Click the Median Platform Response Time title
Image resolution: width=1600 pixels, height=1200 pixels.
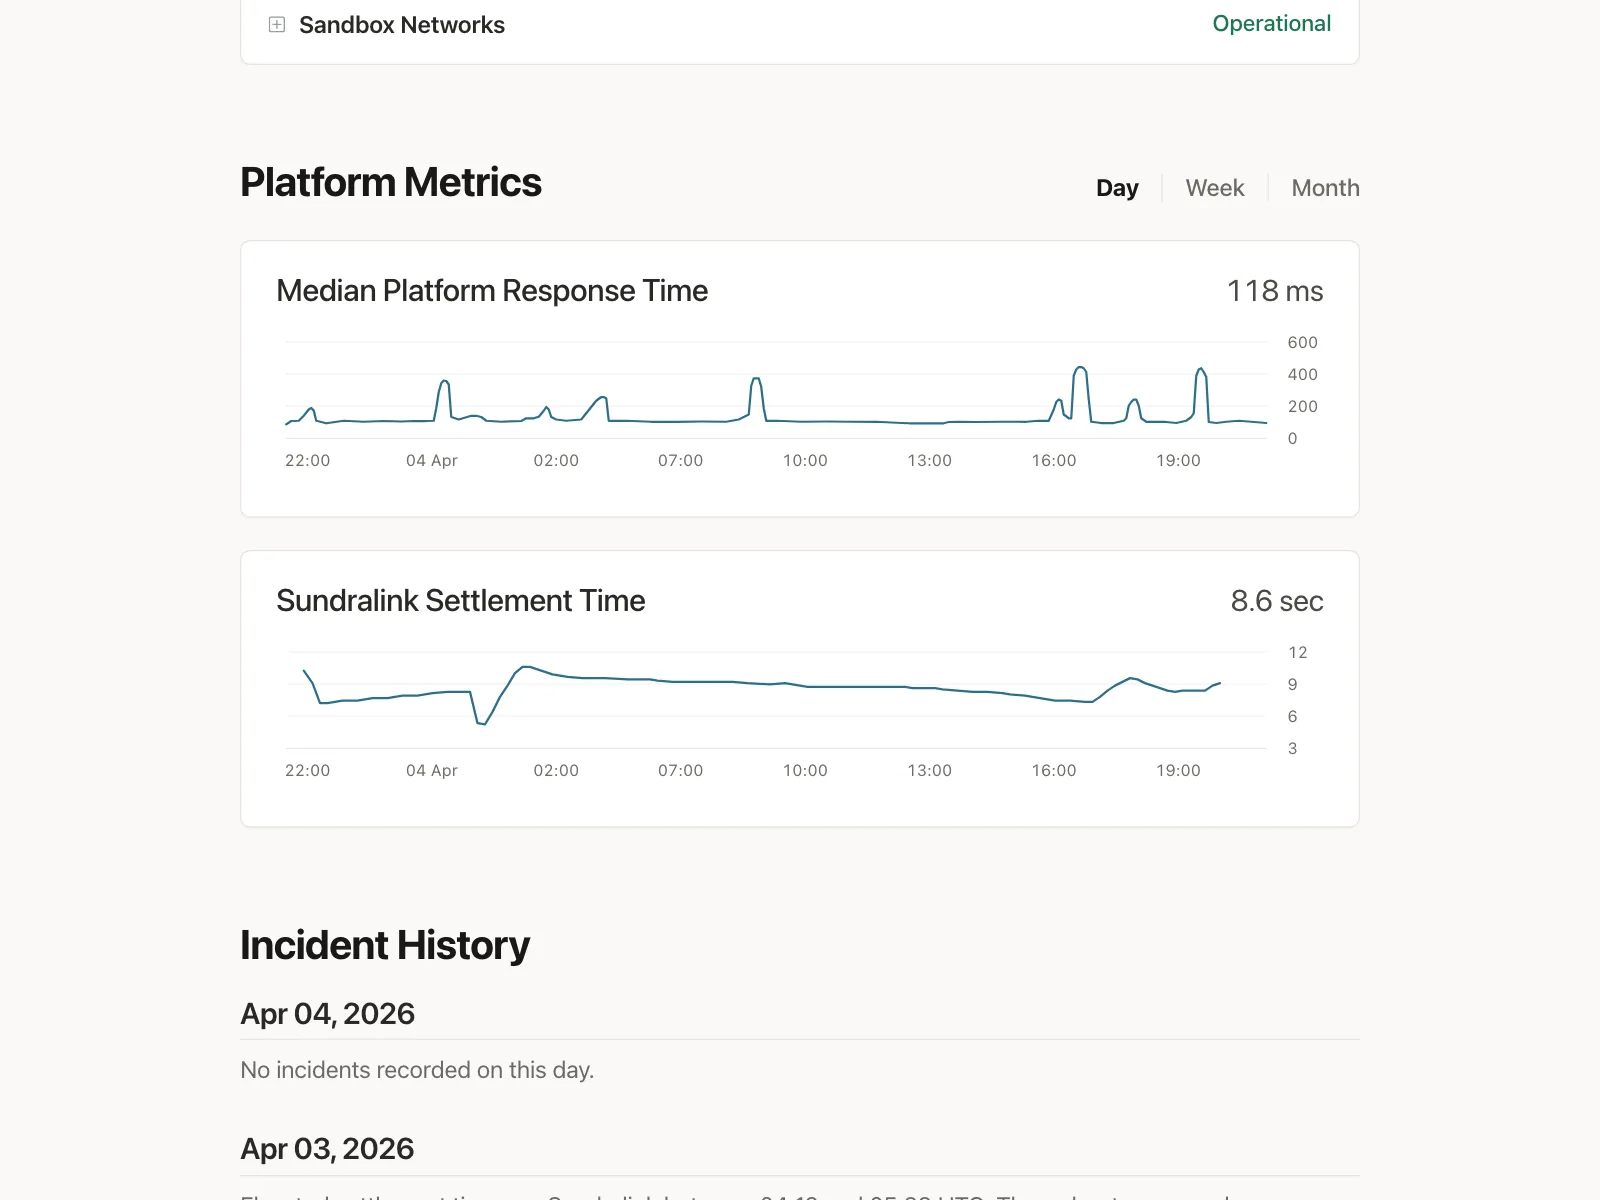coord(492,291)
